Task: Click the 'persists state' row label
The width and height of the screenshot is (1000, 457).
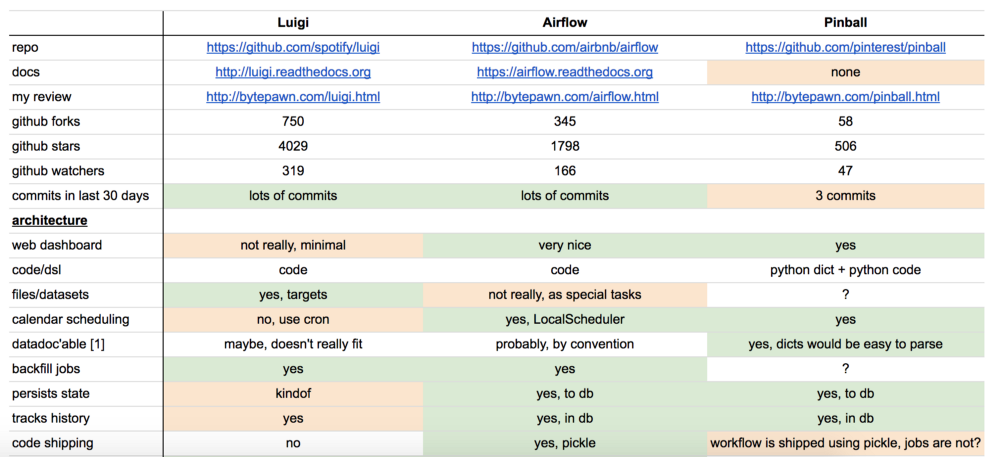Action: pyautogui.click(x=50, y=394)
